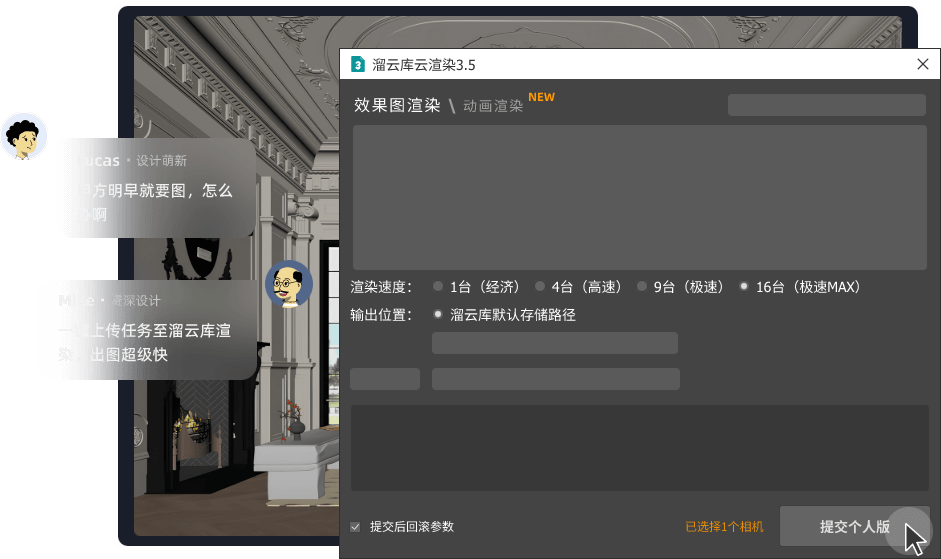Select 溜云库默认存储路径 output option

click(438, 315)
